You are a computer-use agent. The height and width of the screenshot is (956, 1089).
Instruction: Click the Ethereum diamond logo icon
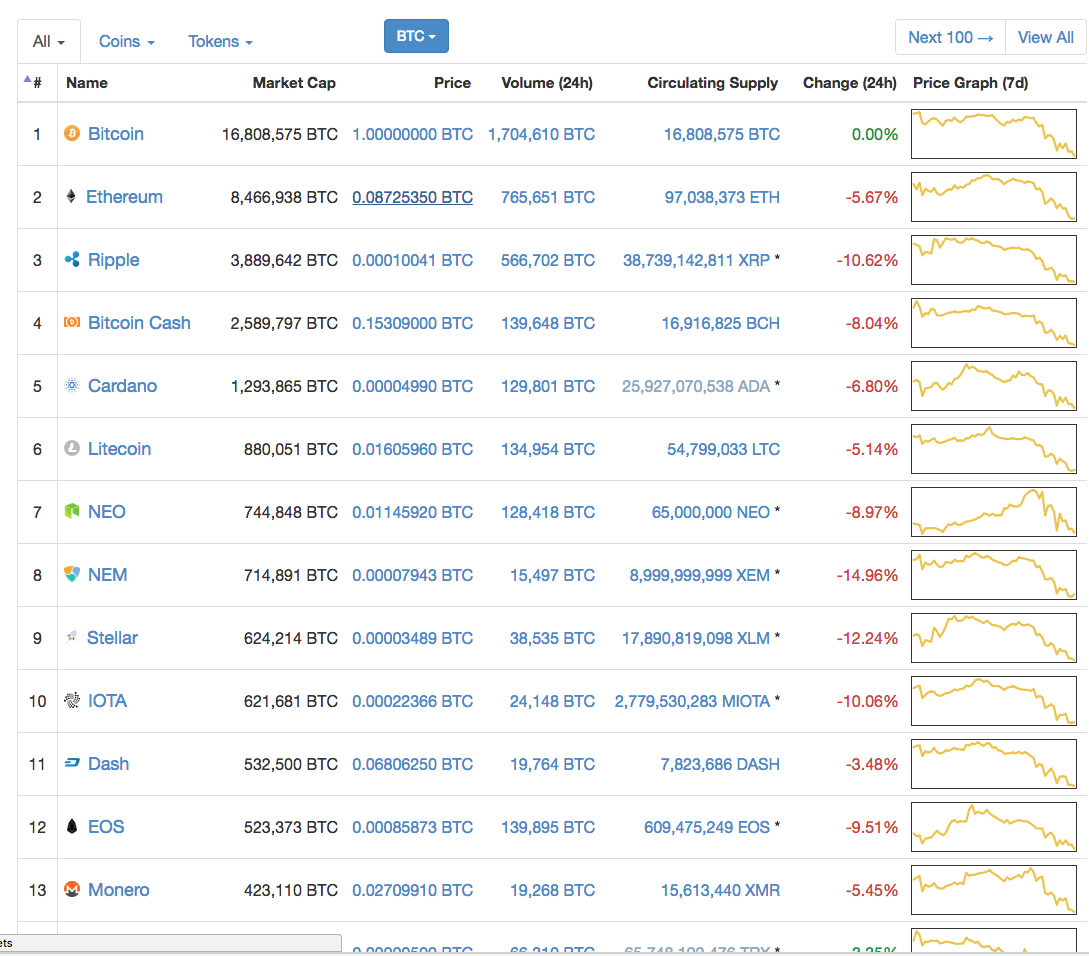71,197
